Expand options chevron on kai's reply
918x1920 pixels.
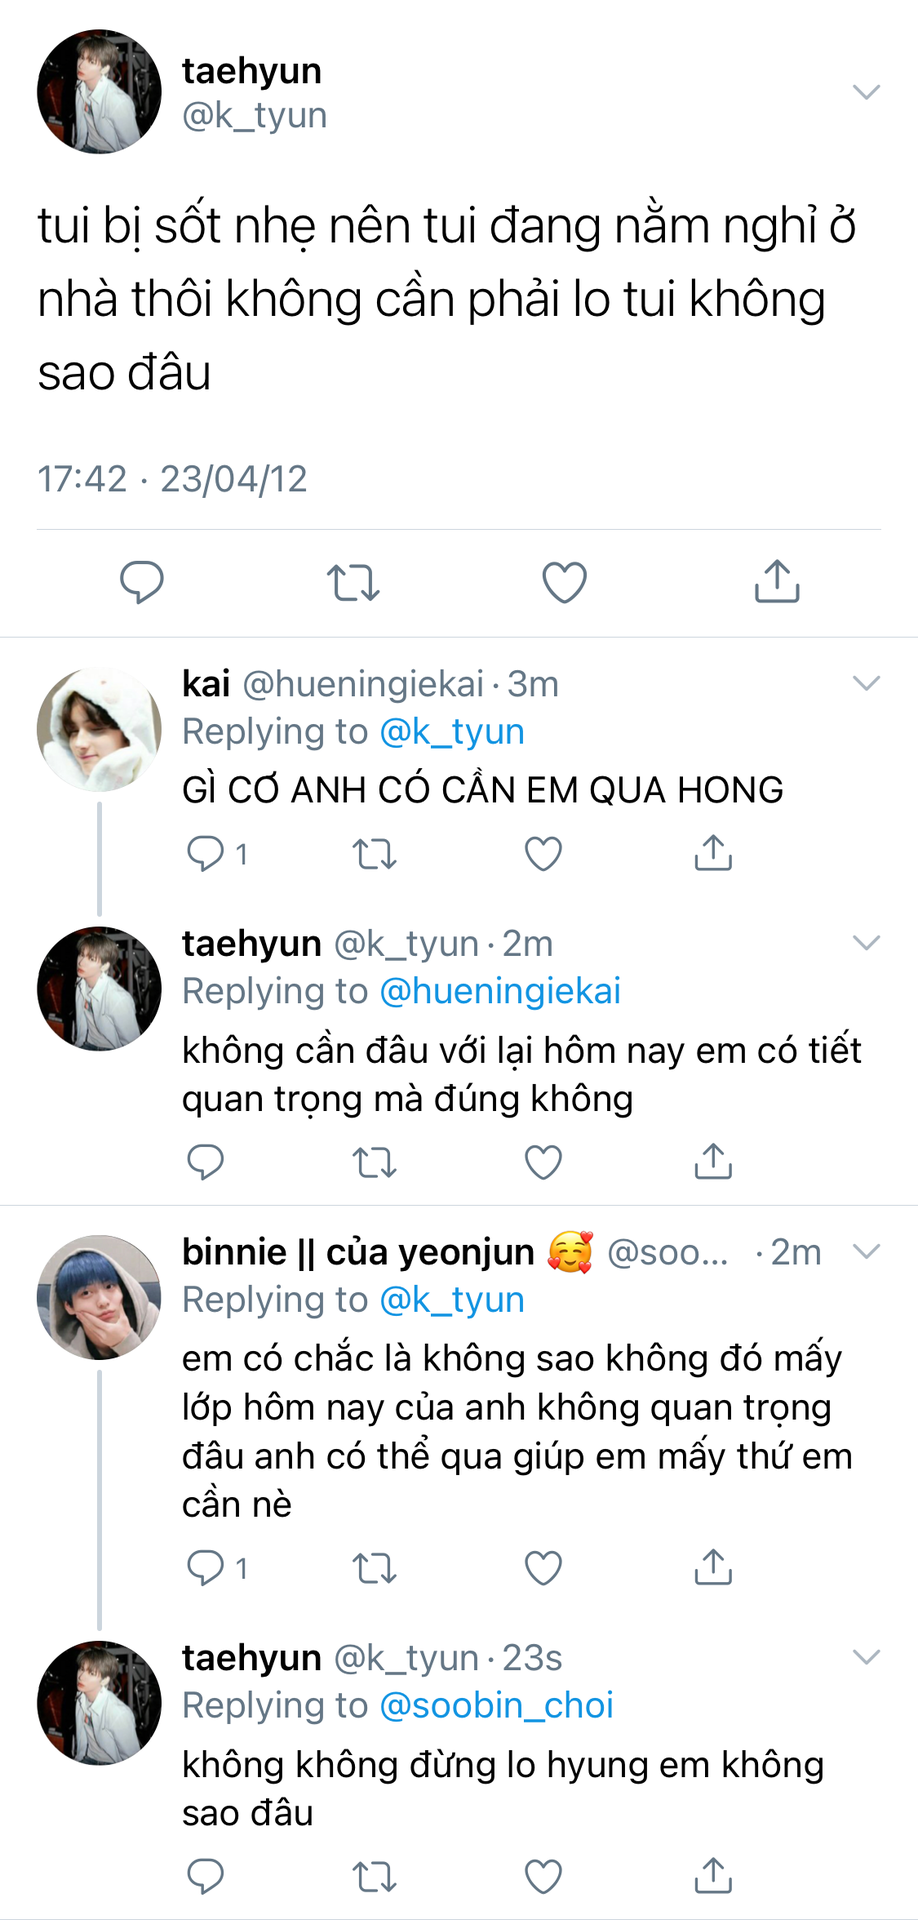(x=865, y=684)
